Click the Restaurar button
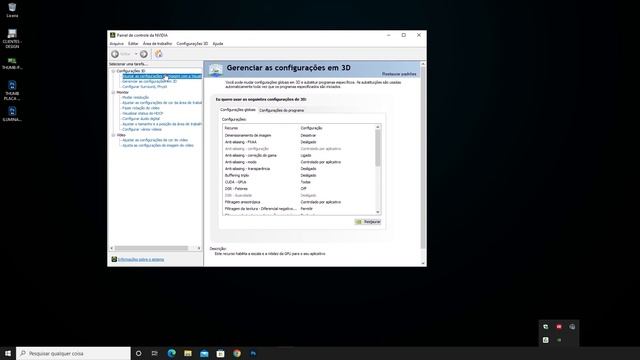Screen dimensions: 640x360 368,222
